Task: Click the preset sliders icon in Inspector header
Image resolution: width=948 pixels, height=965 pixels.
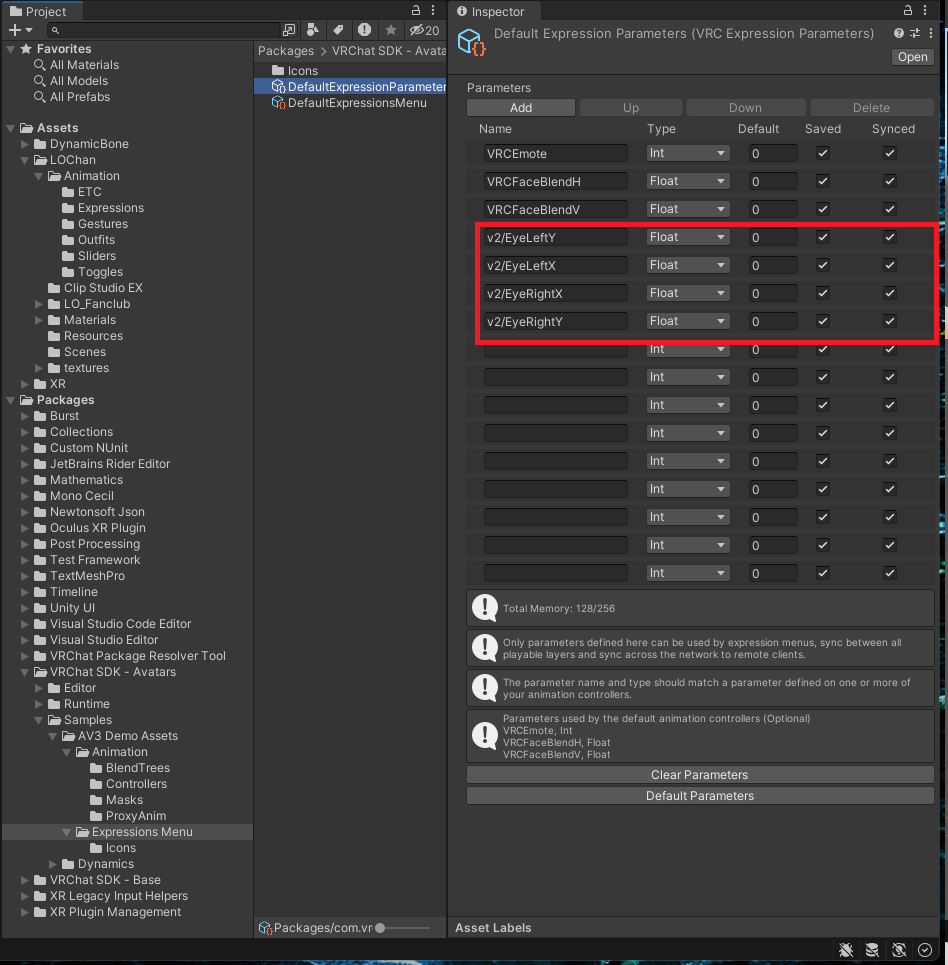Action: pyautogui.click(x=915, y=33)
